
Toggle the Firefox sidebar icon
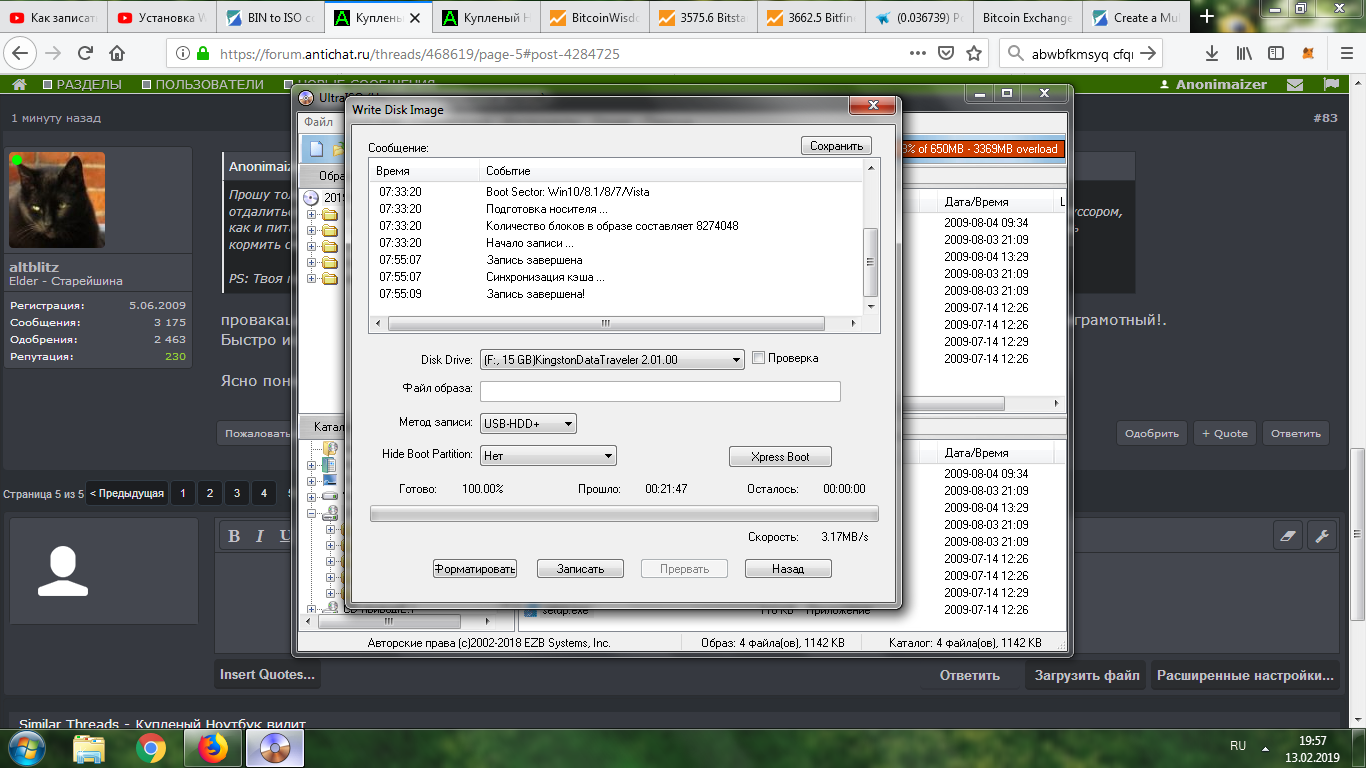click(1276, 53)
